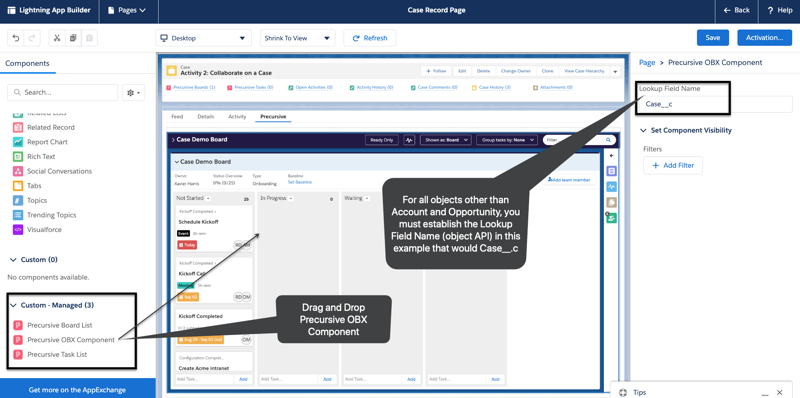
Task: Click the components Search field
Action: [x=62, y=92]
